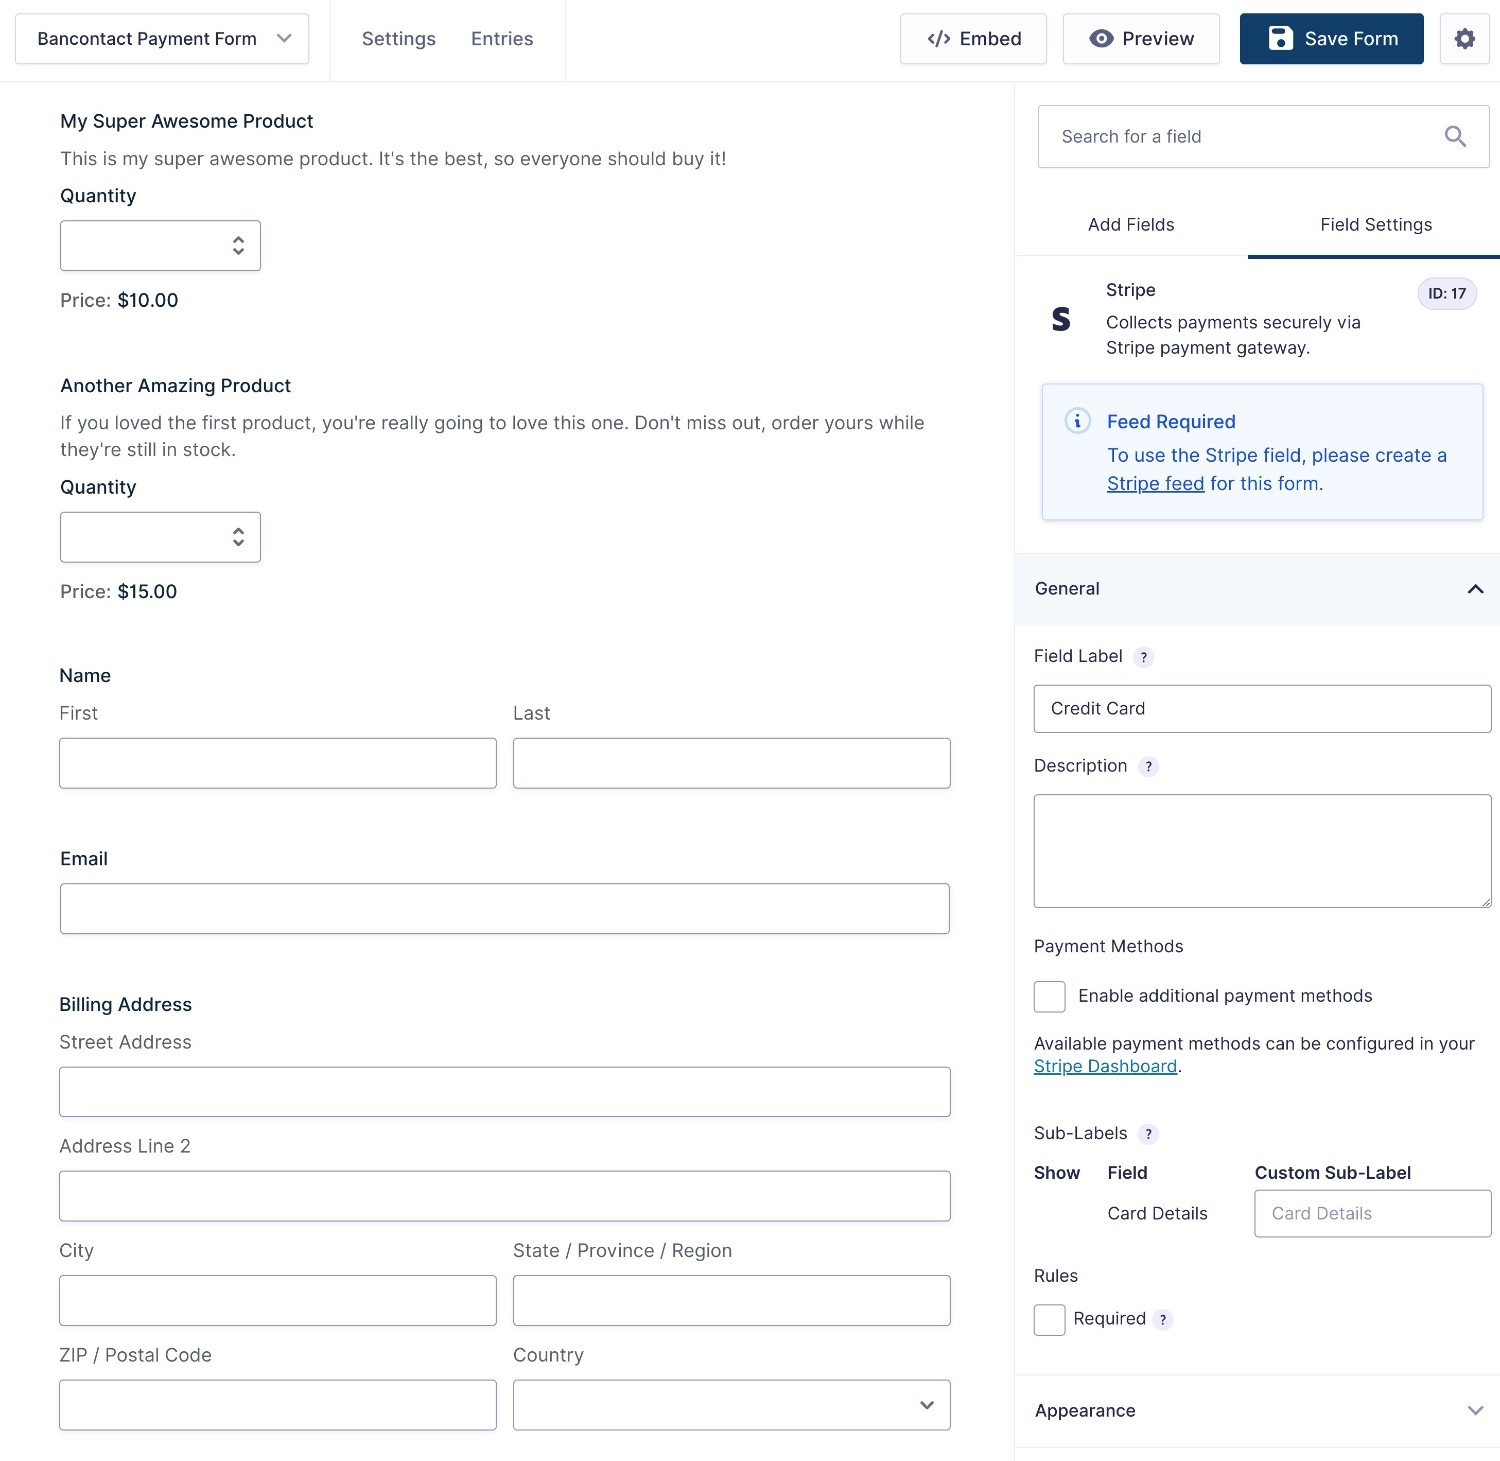Select the Billing Address field label
This screenshot has width=1500, height=1461.
tap(125, 1005)
